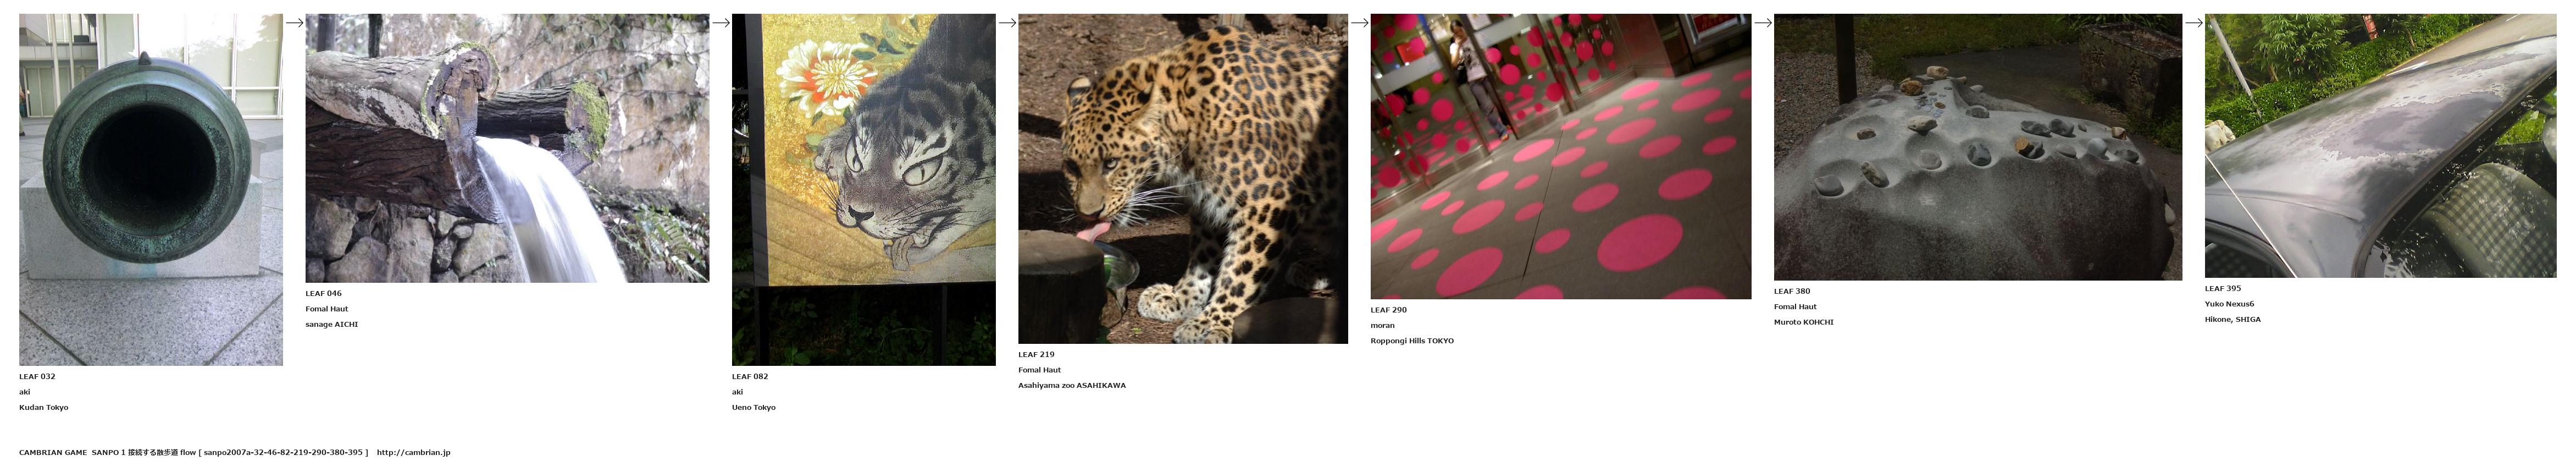Image resolution: width=2576 pixels, height=466 pixels.
Task: Click the arrow after the stone sculpture photo
Action: [2194, 23]
